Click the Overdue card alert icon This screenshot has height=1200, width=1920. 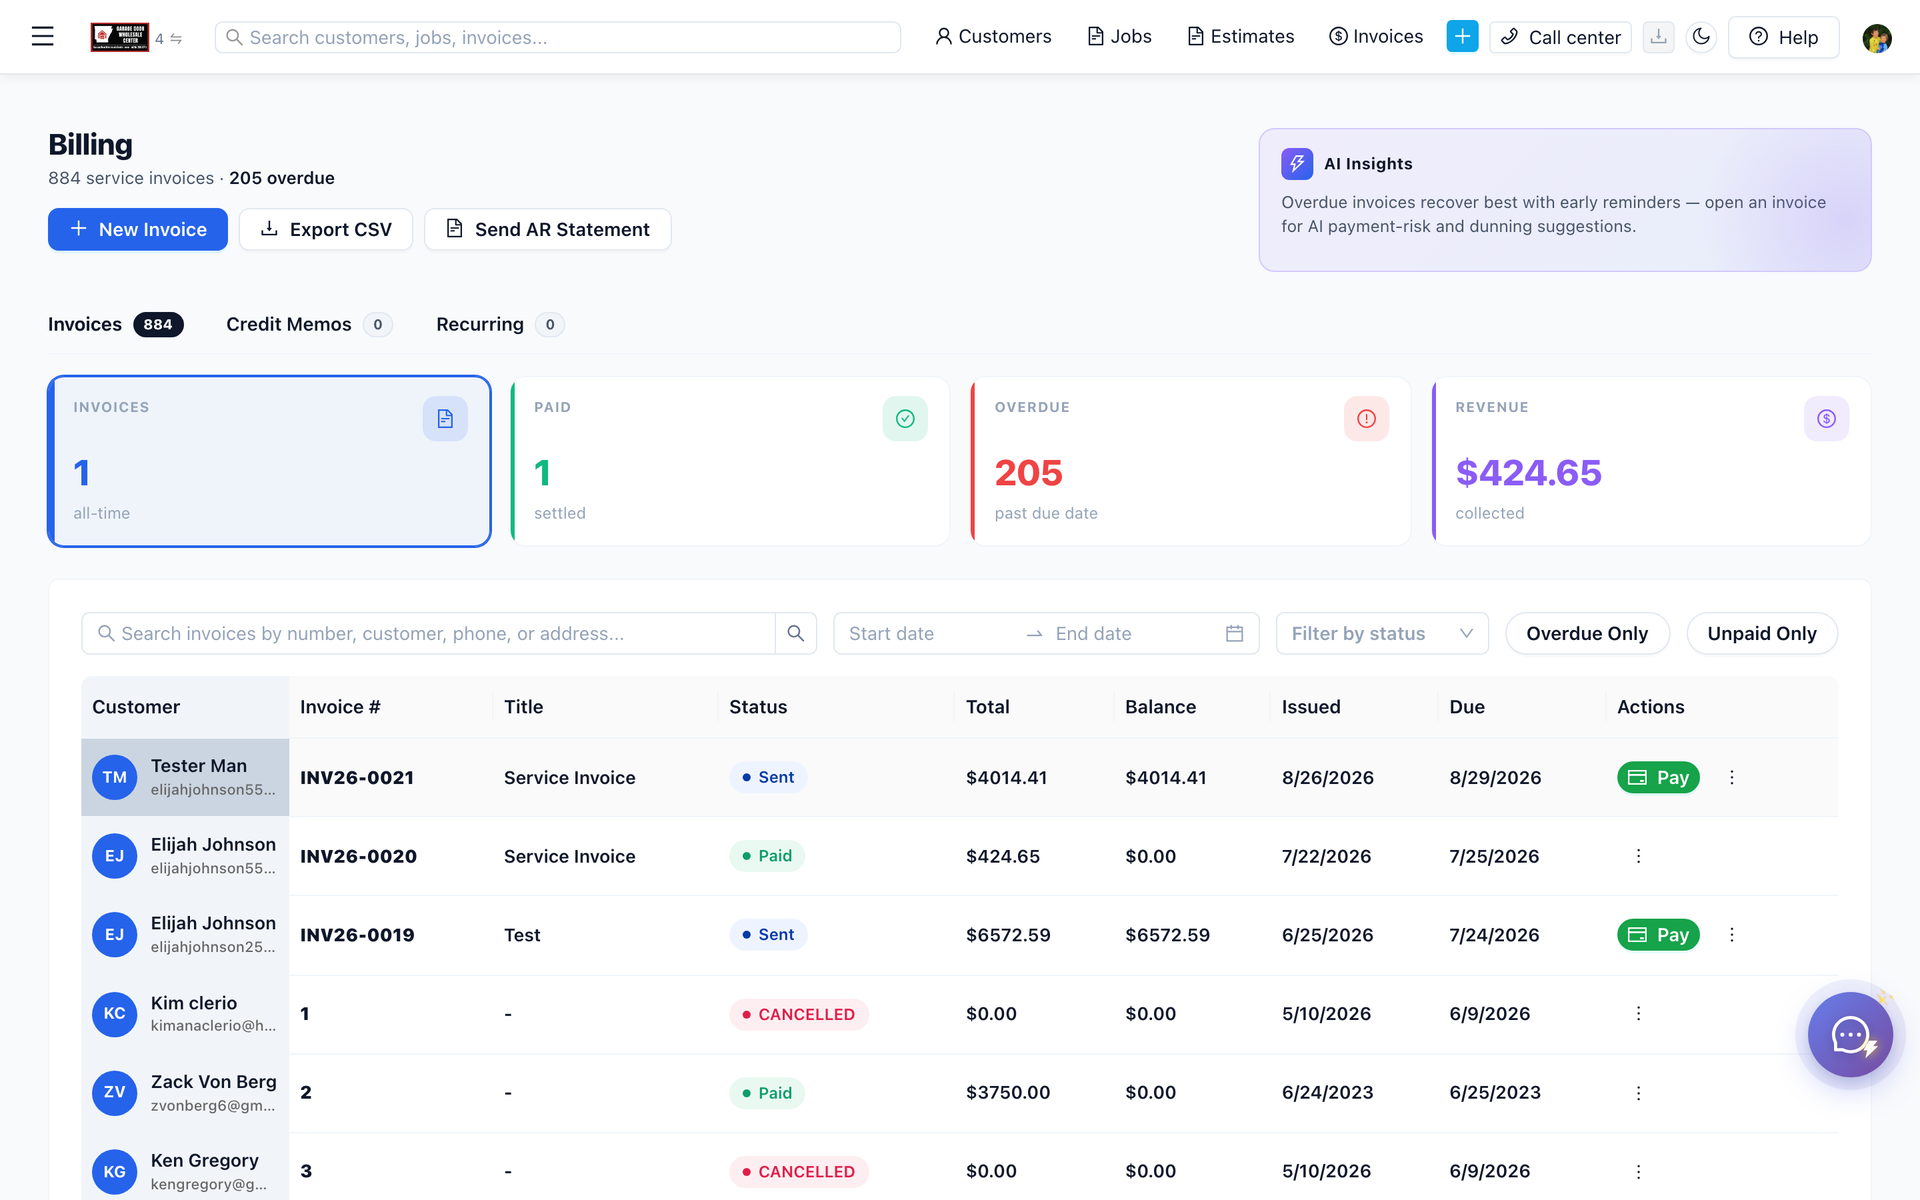1366,419
